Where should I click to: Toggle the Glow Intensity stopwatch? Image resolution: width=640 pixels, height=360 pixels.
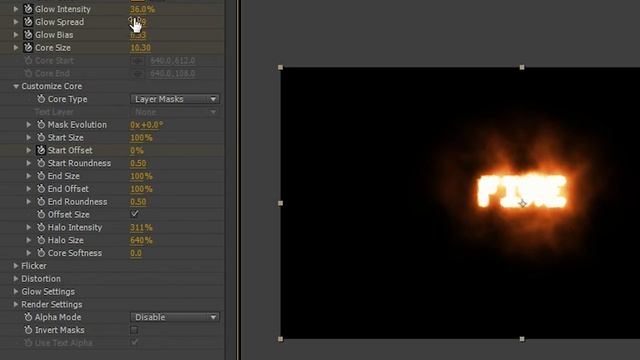coord(28,9)
